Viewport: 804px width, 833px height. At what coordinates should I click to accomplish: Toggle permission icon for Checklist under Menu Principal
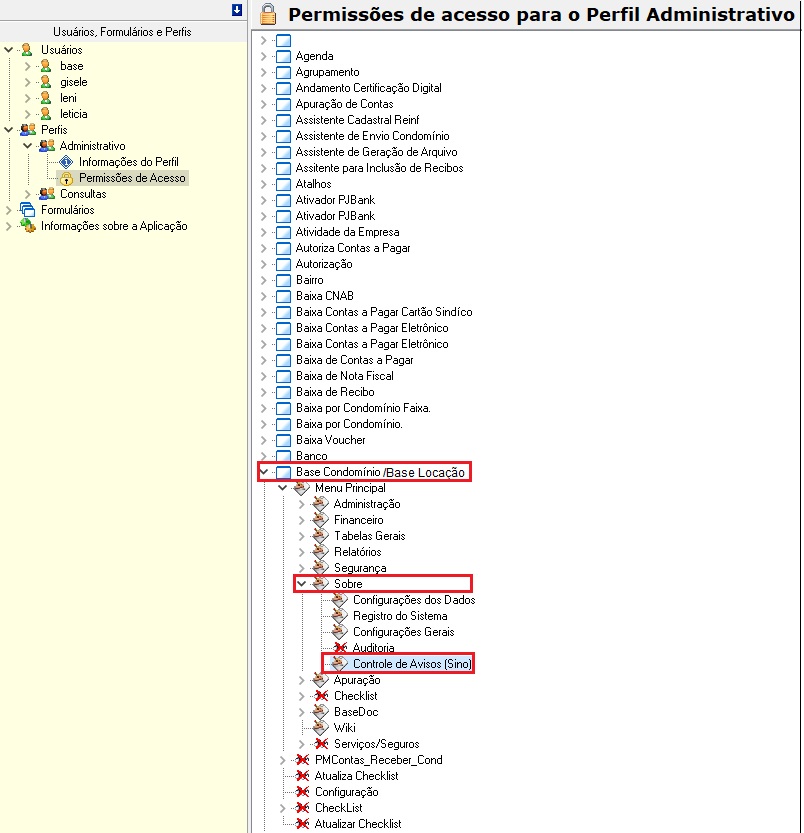(x=320, y=696)
